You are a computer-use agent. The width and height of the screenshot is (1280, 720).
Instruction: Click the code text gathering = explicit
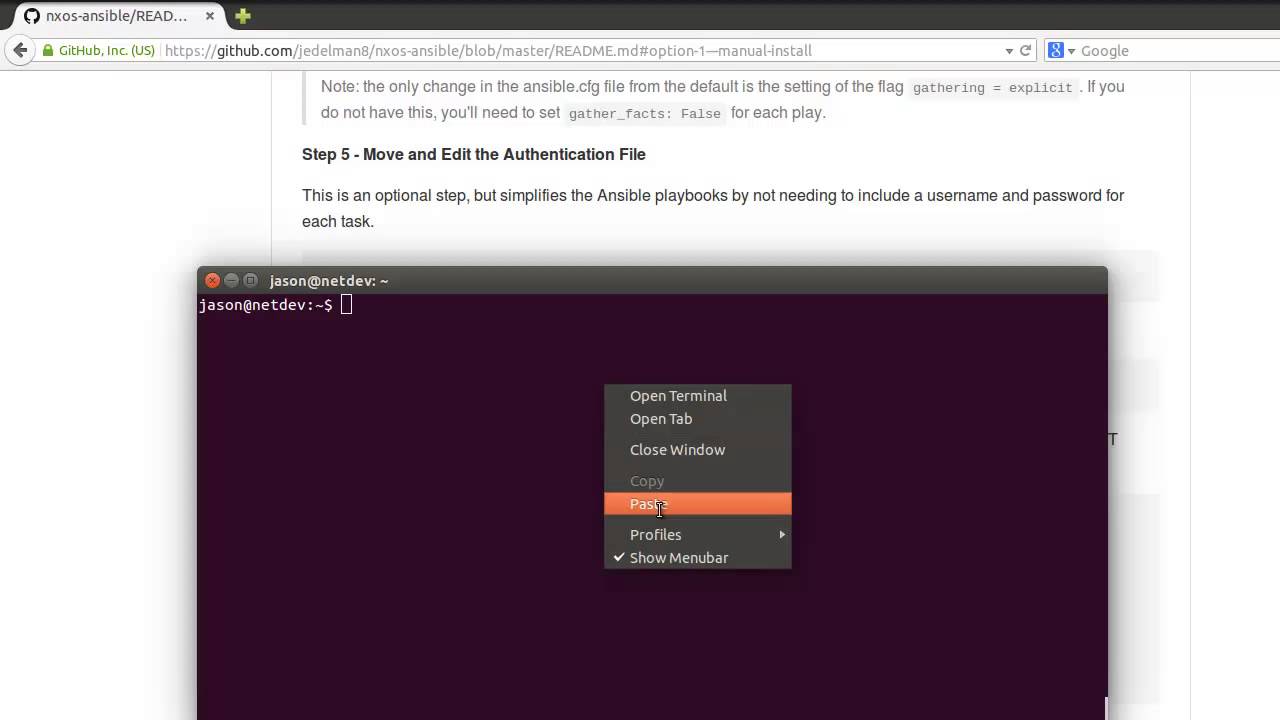[992, 88]
